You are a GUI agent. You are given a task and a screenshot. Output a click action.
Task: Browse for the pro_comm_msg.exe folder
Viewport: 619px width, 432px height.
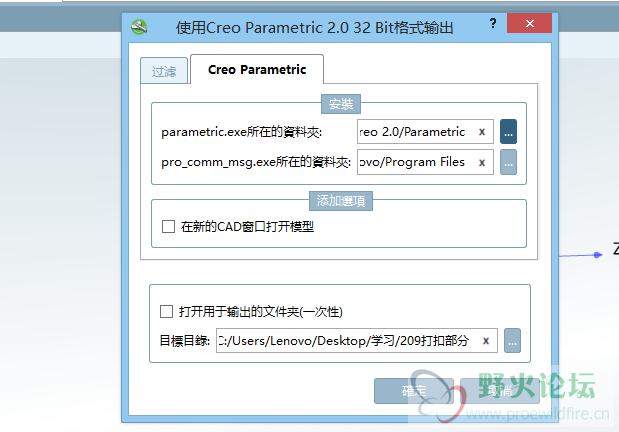pos(508,162)
